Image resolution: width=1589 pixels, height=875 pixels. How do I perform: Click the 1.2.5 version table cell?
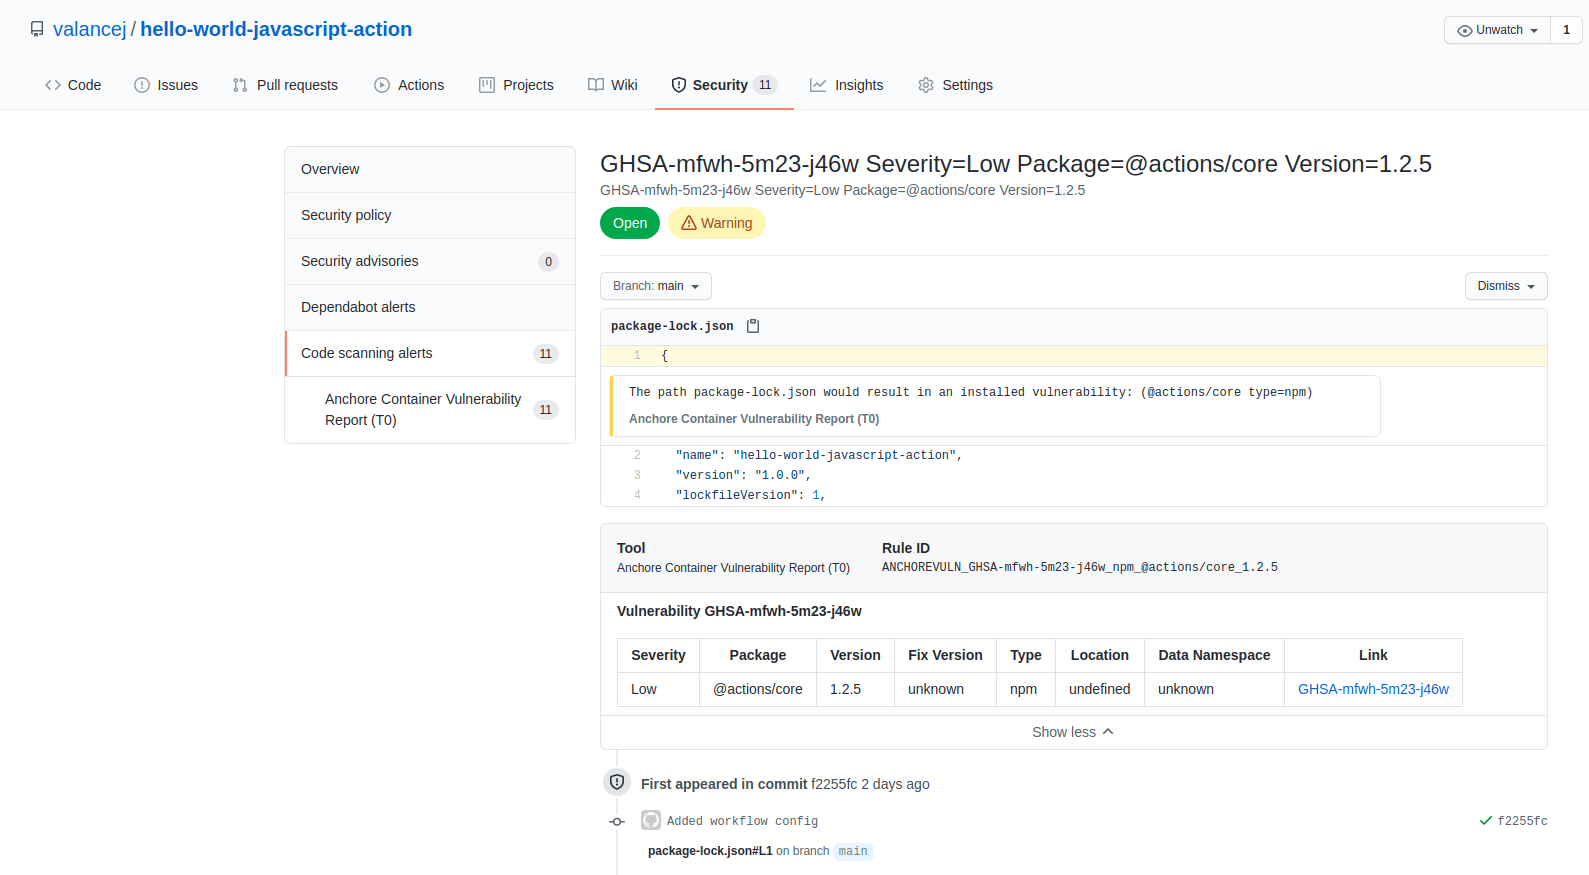(855, 689)
